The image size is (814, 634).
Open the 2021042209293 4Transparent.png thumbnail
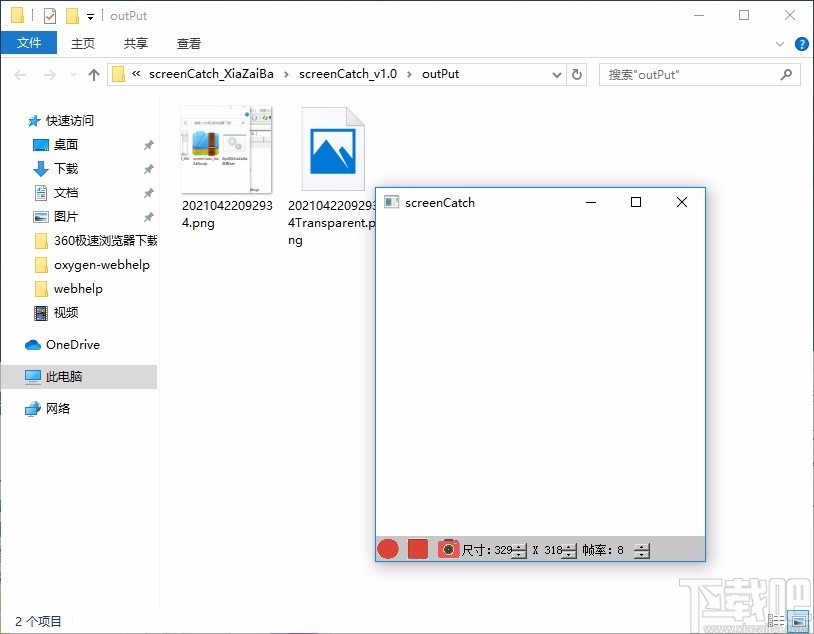tap(333, 148)
